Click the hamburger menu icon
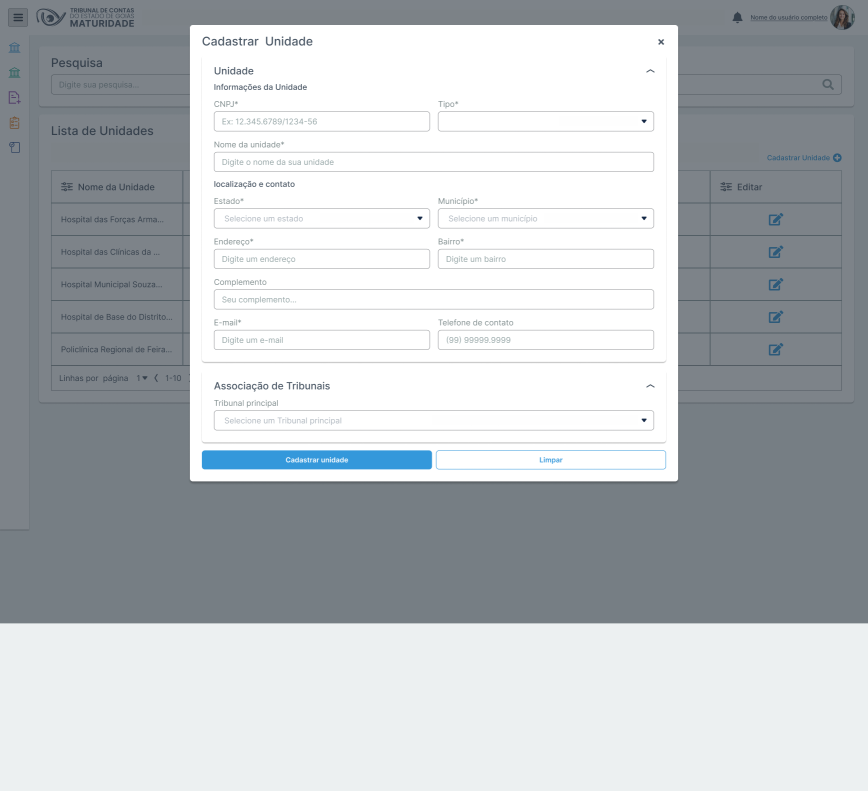Image resolution: width=868 pixels, height=791 pixels. pos(18,17)
